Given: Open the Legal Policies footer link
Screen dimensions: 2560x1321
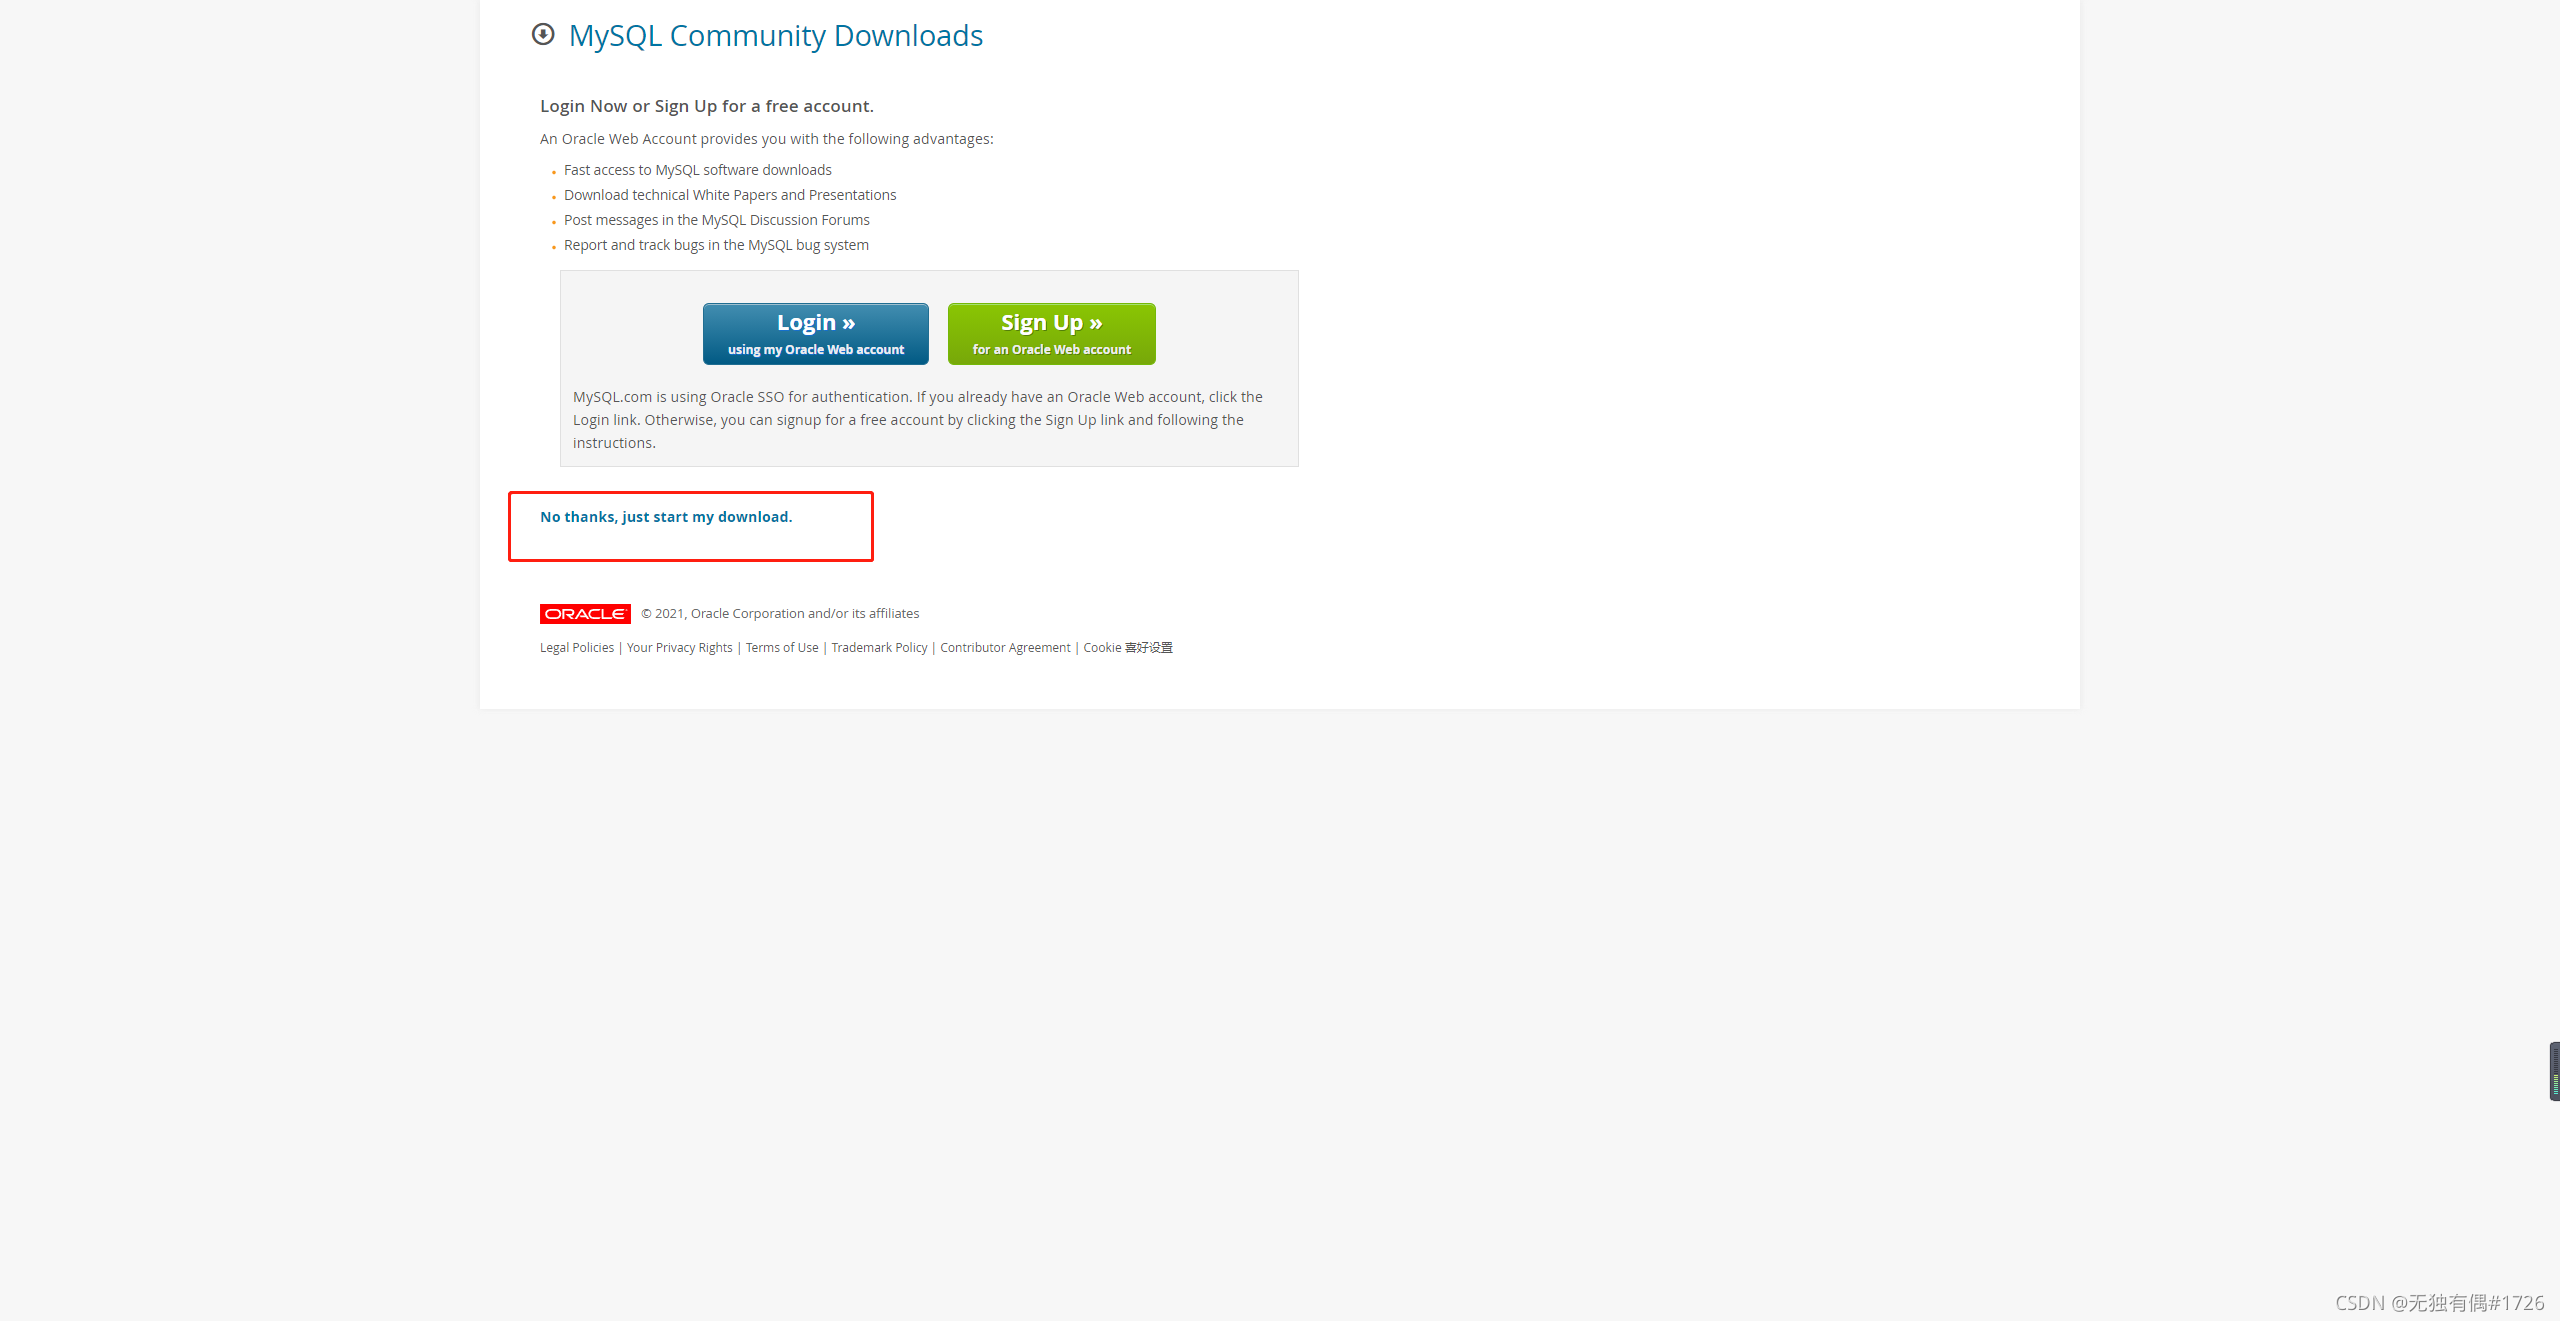Looking at the screenshot, I should [x=577, y=648].
